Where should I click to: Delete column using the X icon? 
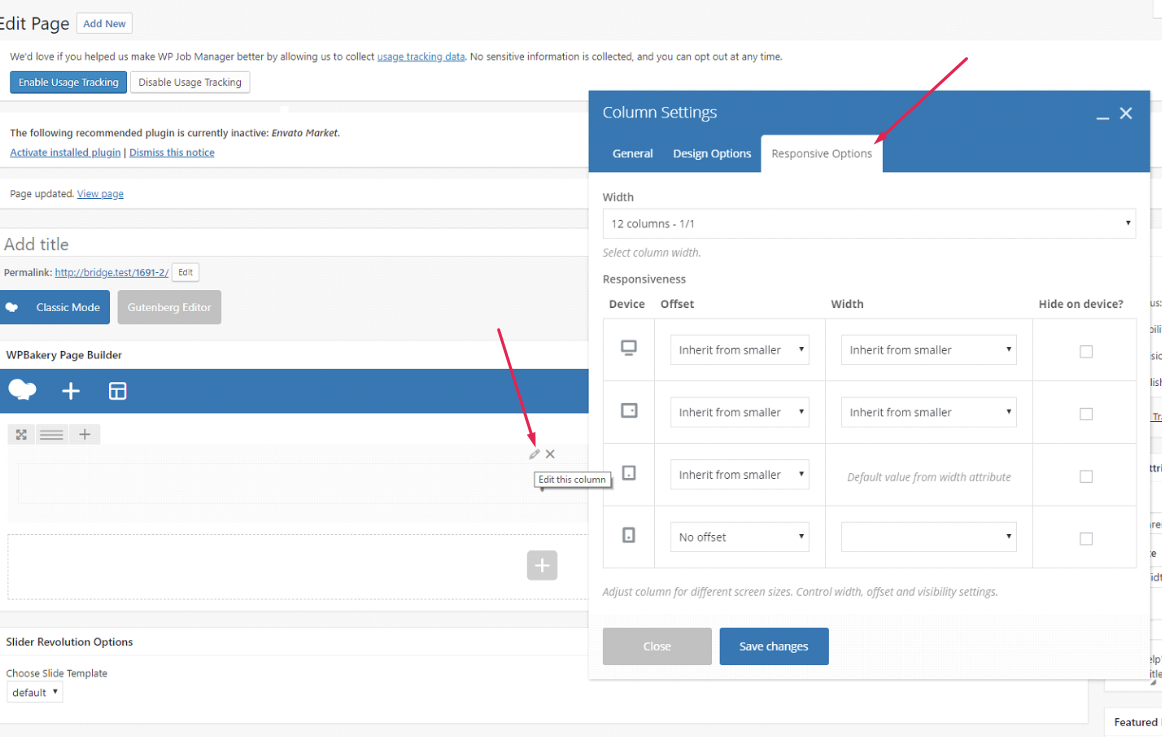click(x=550, y=454)
